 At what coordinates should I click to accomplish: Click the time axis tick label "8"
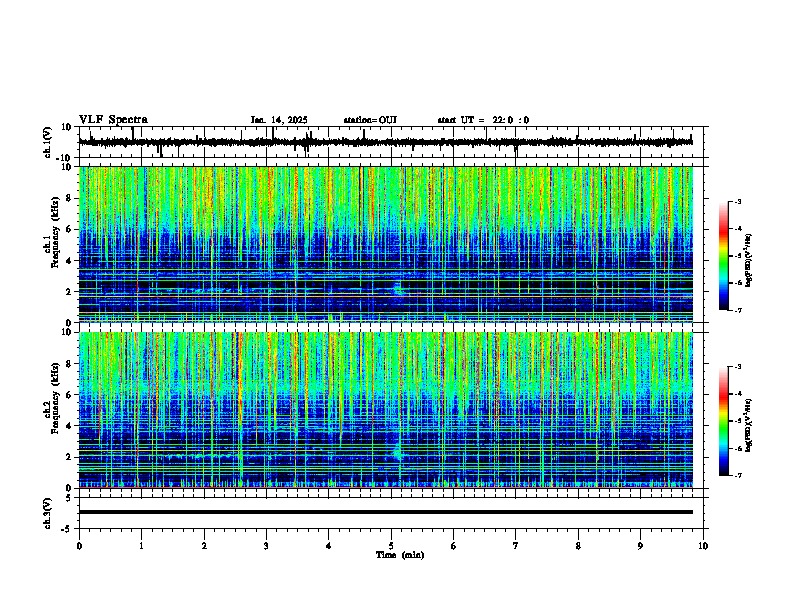click(578, 546)
